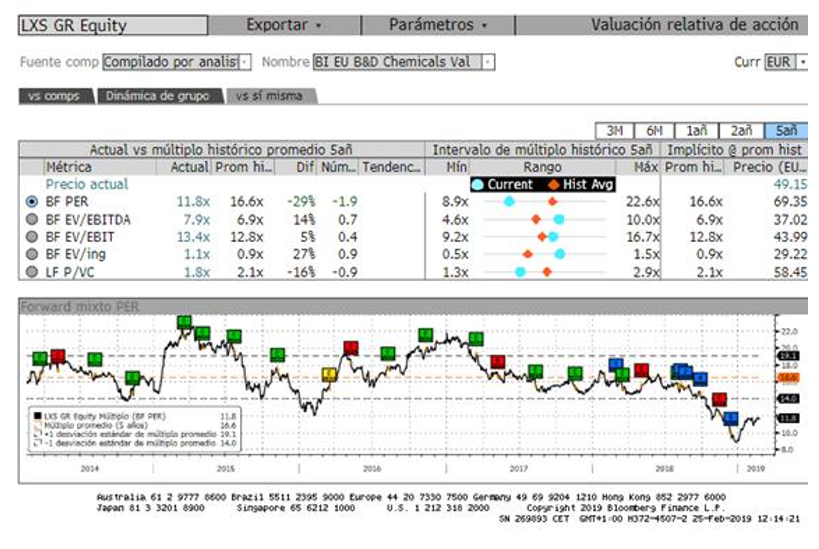Switch to the vs comps tab

54,96
